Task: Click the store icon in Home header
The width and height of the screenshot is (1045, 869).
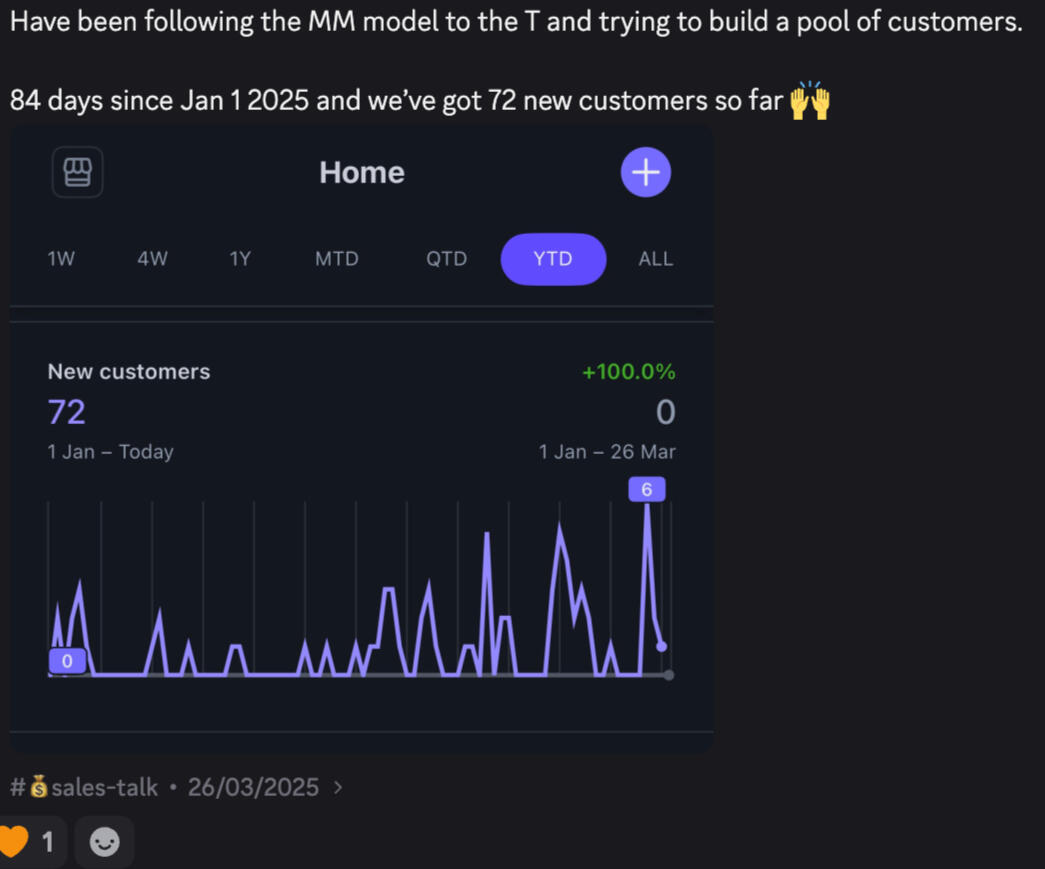Action: [x=77, y=172]
